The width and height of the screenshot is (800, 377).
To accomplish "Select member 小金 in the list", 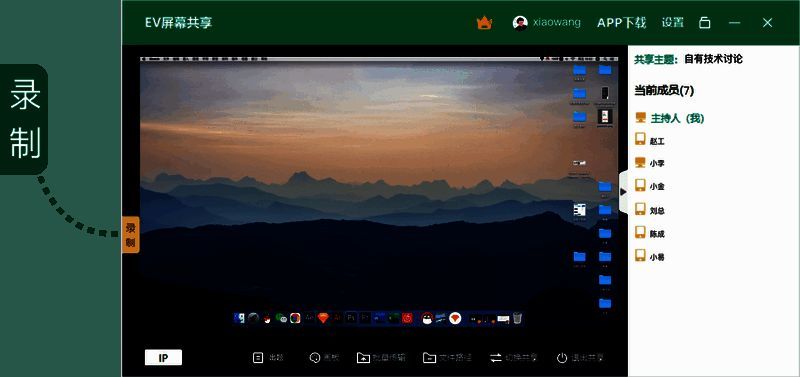I will 657,187.
